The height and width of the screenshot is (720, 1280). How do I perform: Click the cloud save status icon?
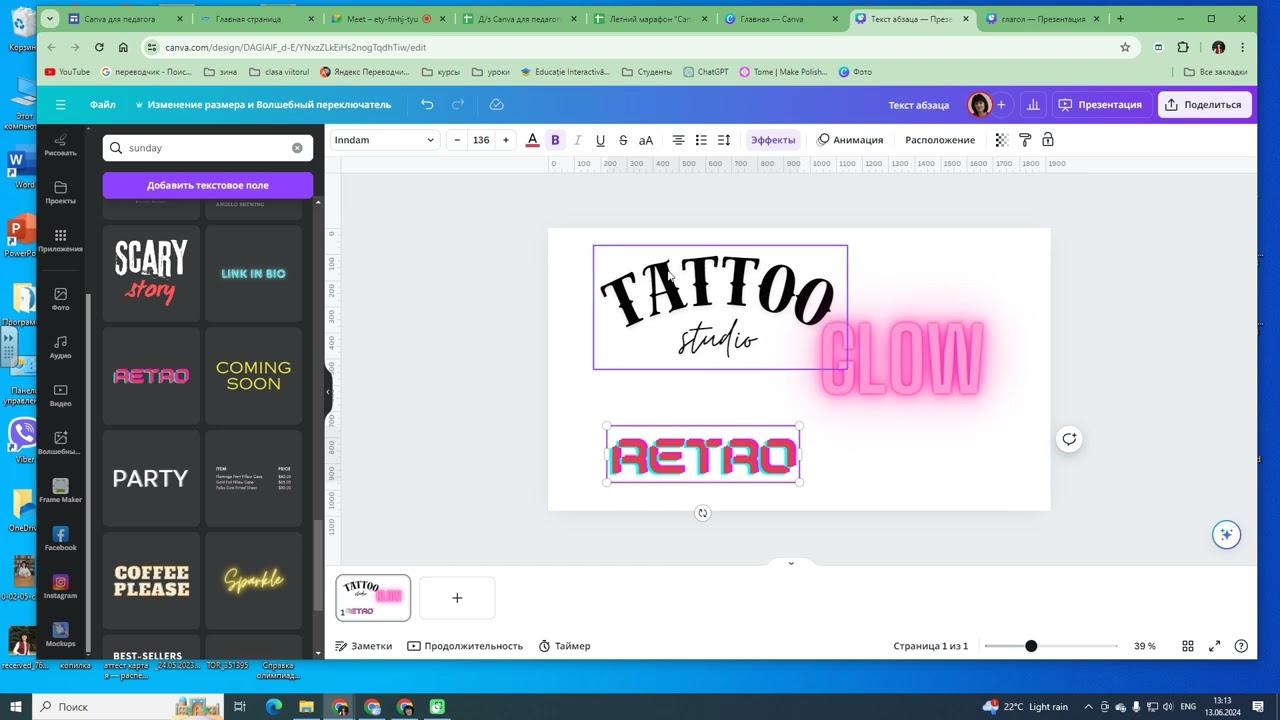pyautogui.click(x=496, y=104)
